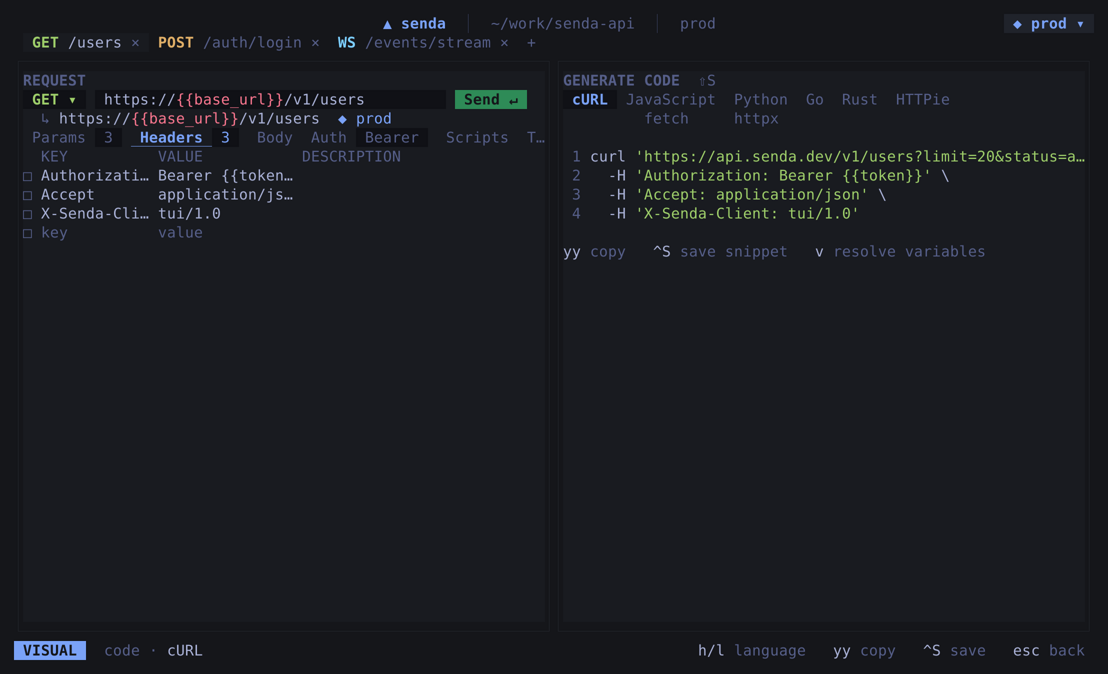Close the GET /users tab
Screen dimensions: 1108x674
click(x=135, y=43)
